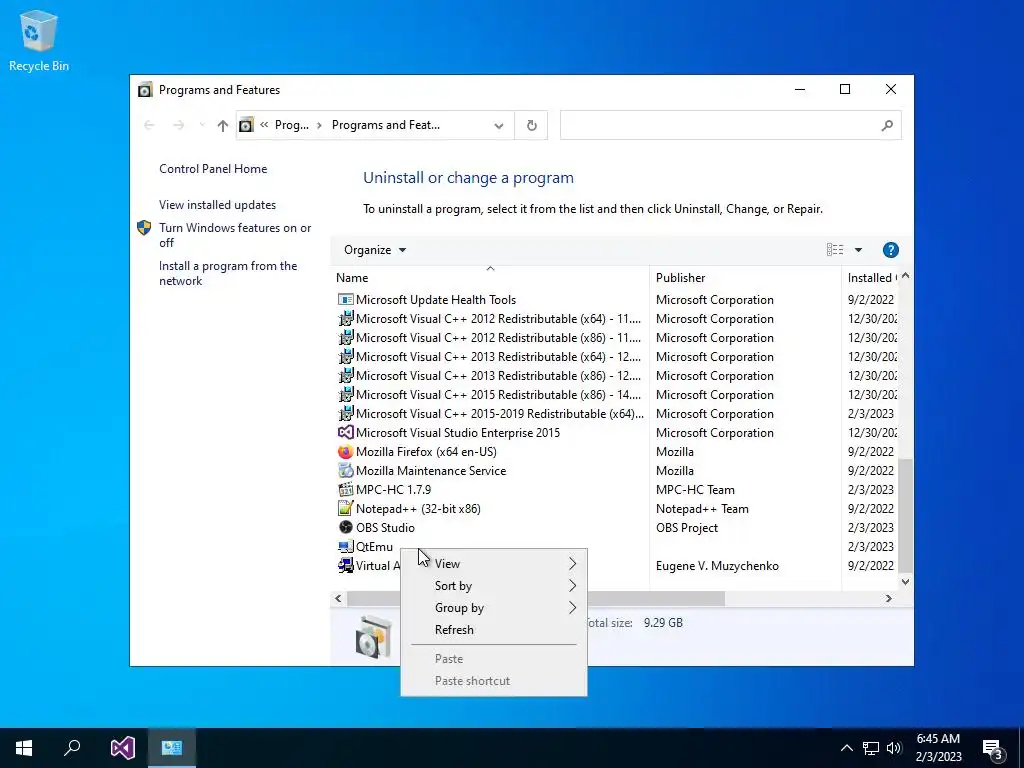
Task: Click the scroll left arrow of the list
Action: (x=338, y=598)
